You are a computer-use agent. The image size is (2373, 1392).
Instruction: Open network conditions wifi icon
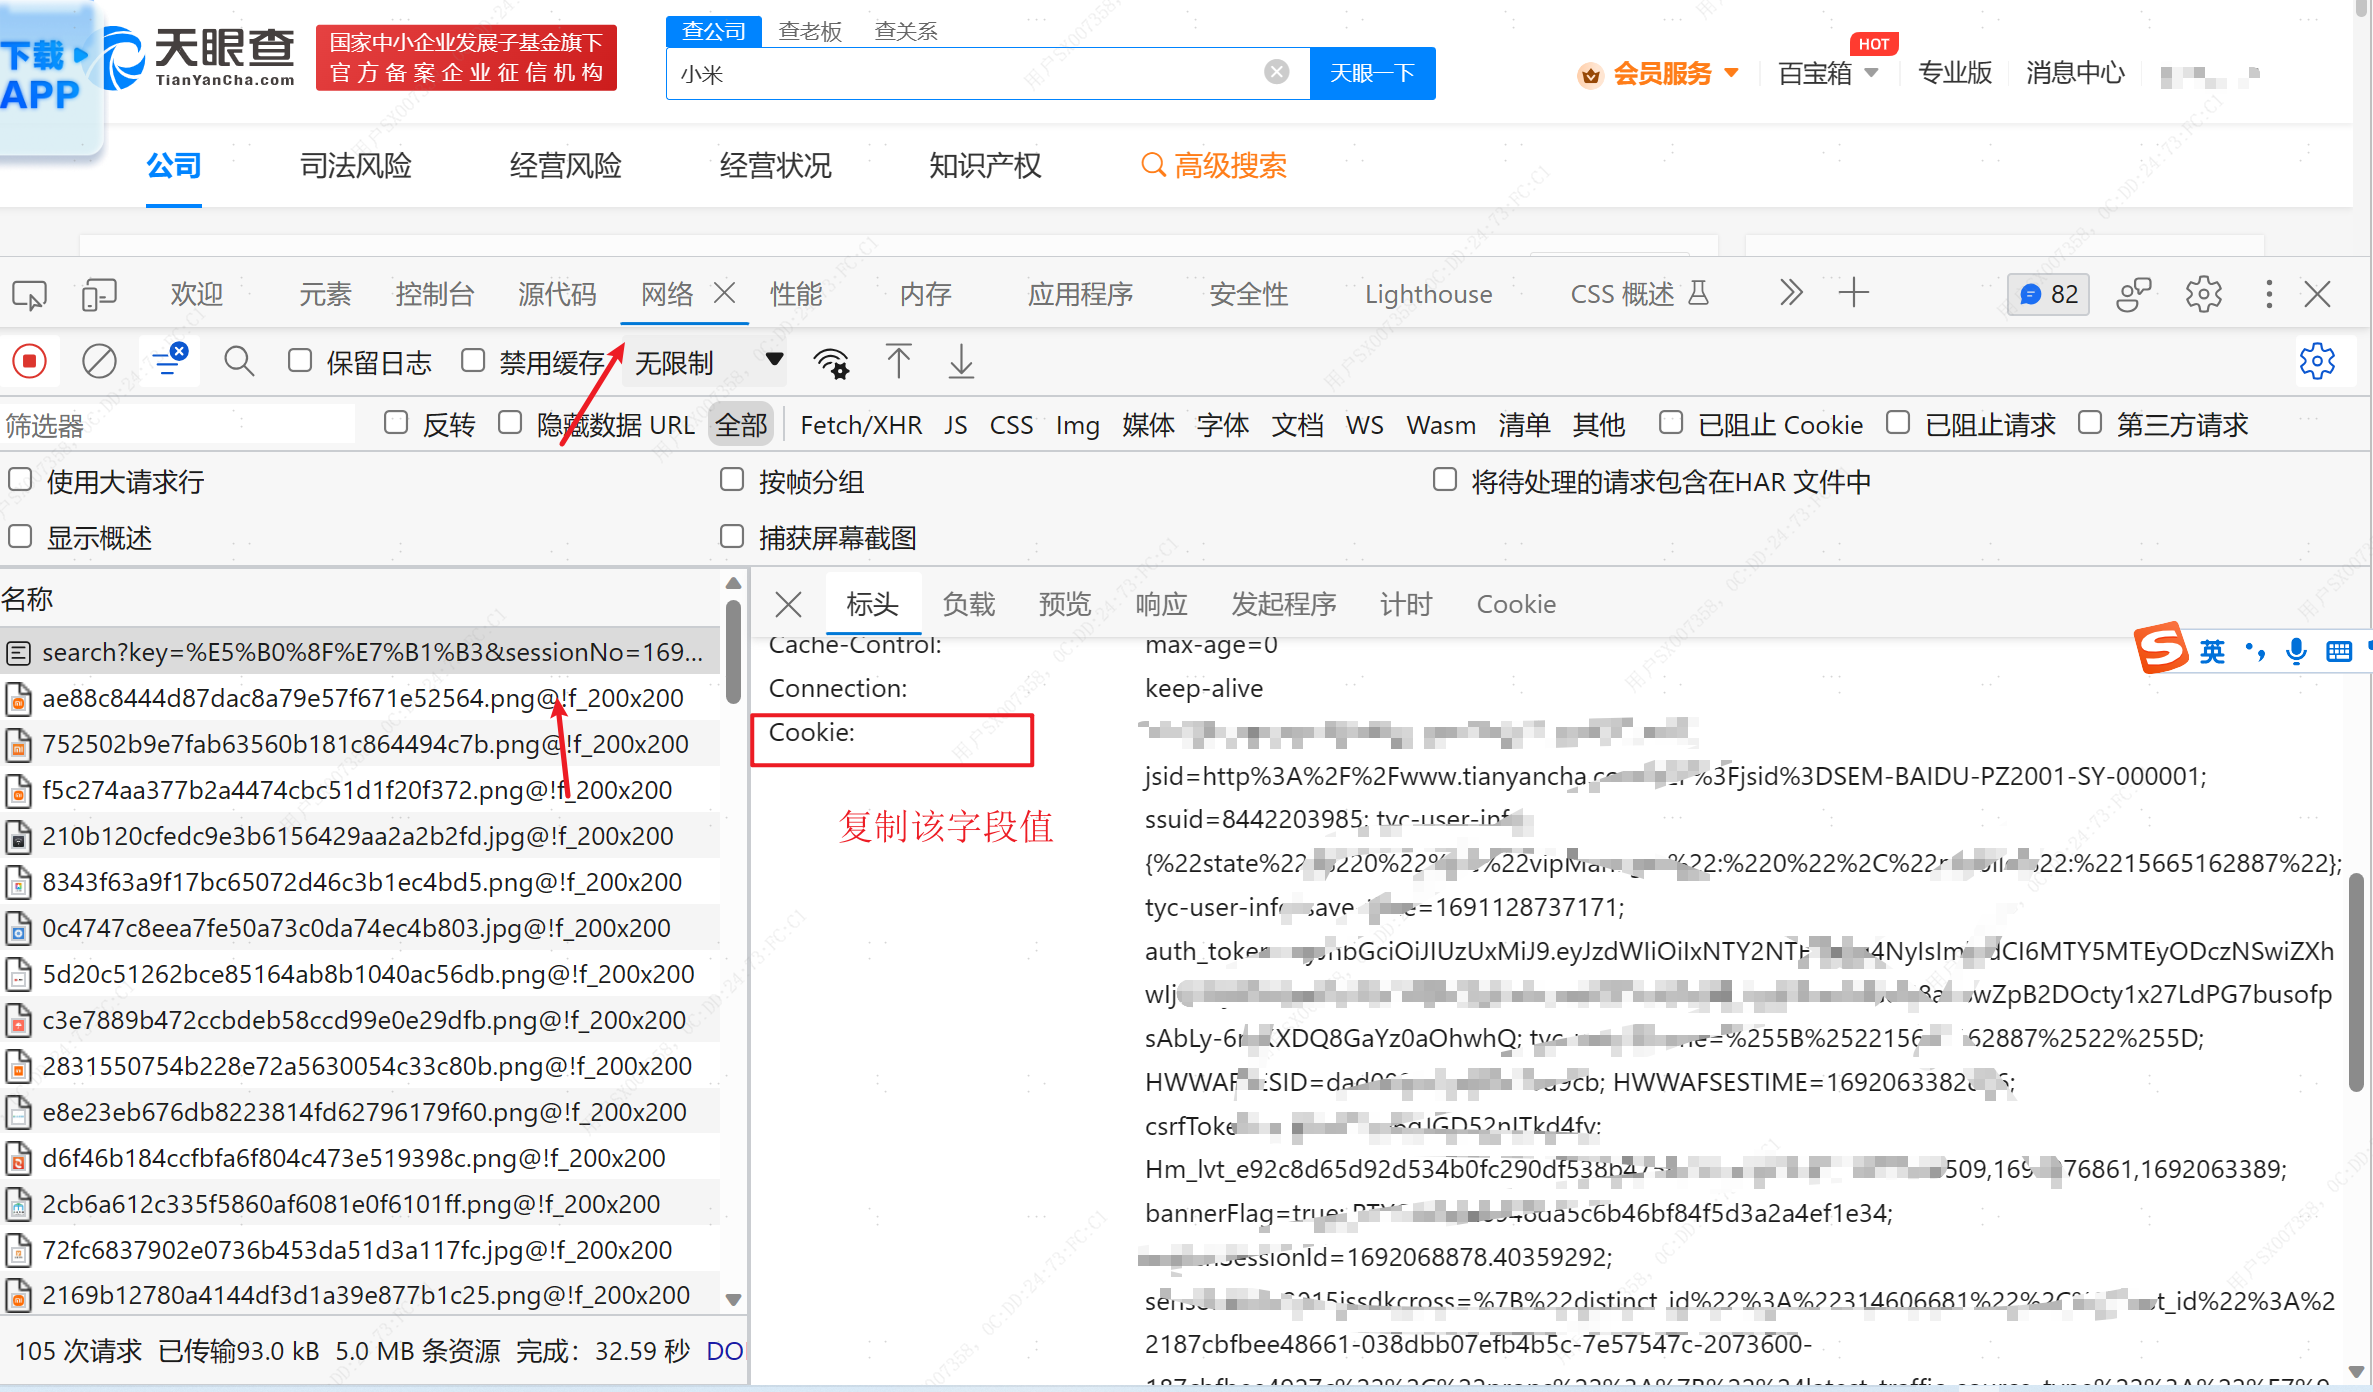pyautogui.click(x=831, y=362)
